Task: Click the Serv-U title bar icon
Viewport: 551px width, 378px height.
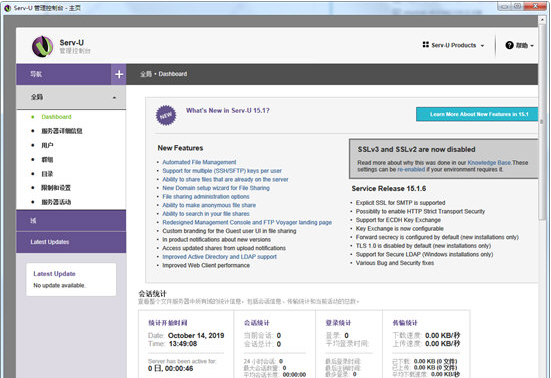Action: click(7, 8)
